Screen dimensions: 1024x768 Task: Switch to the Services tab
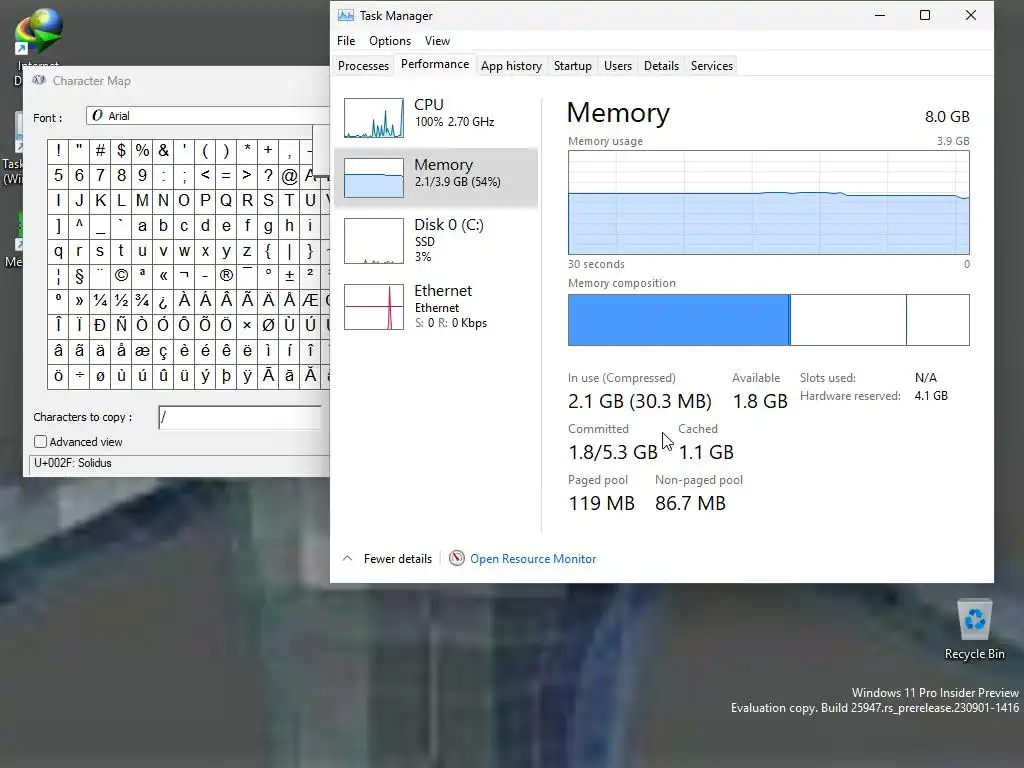tap(712, 66)
